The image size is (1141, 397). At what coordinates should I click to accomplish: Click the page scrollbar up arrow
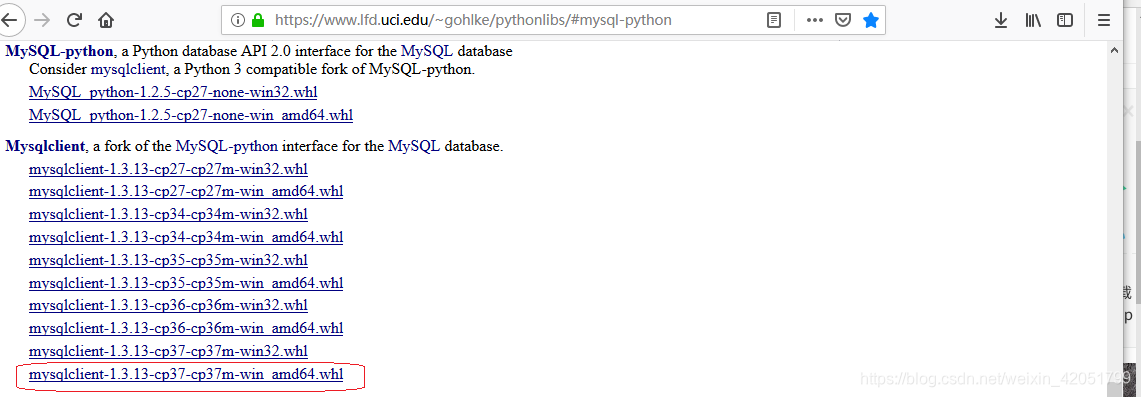click(x=1114, y=49)
